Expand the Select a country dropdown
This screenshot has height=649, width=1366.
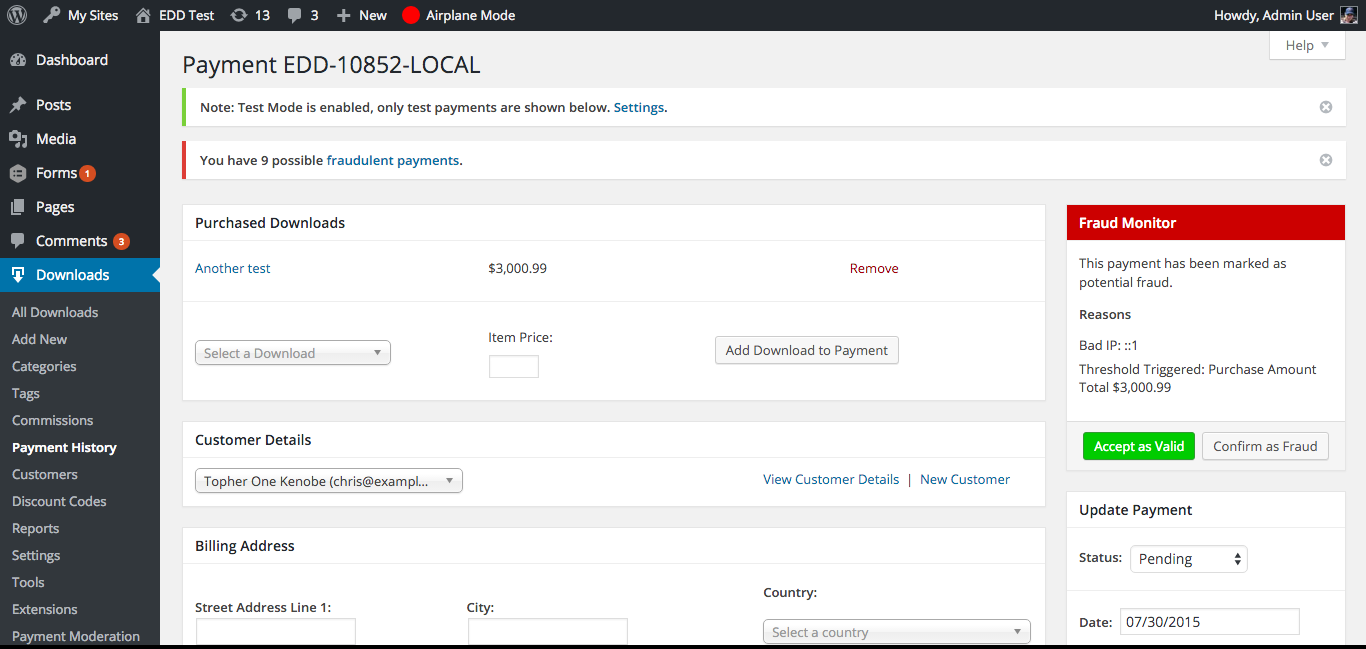(896, 632)
